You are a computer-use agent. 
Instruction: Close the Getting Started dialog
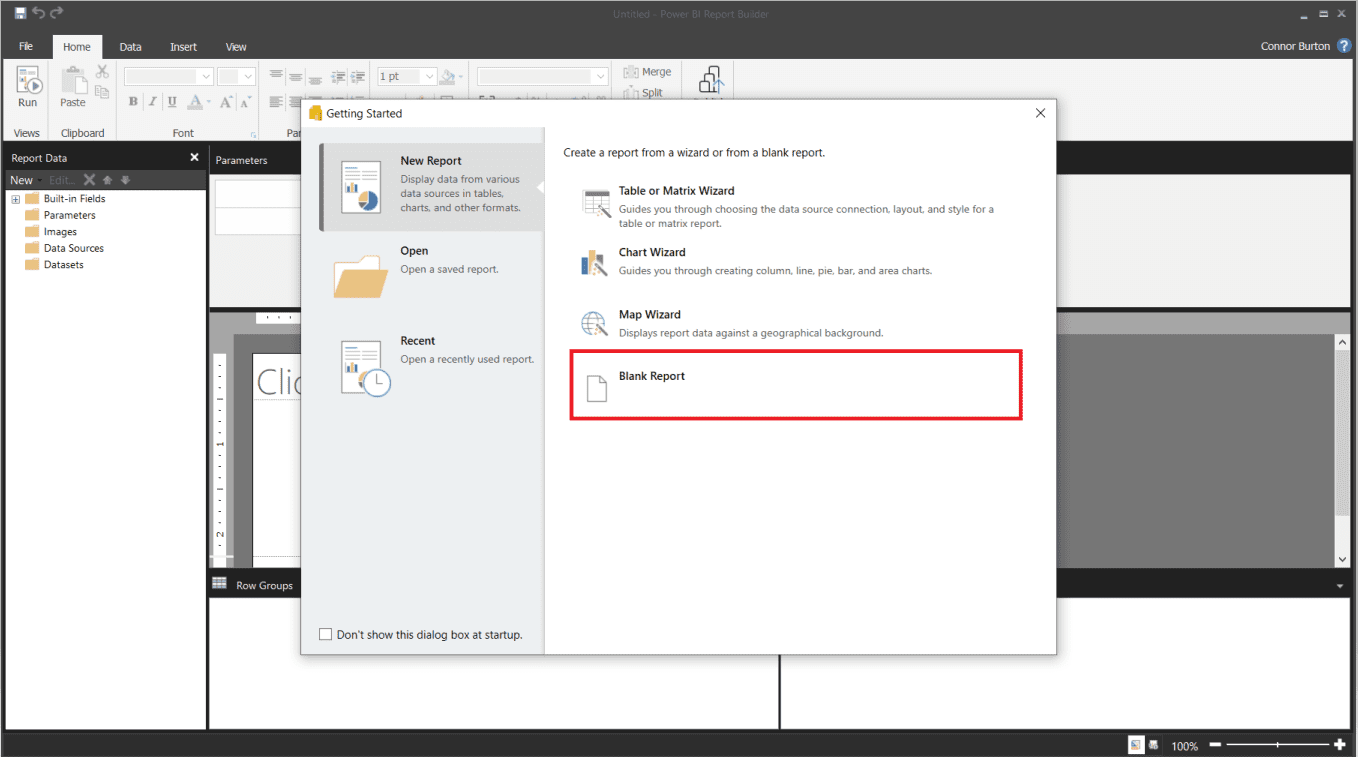[x=1040, y=113]
